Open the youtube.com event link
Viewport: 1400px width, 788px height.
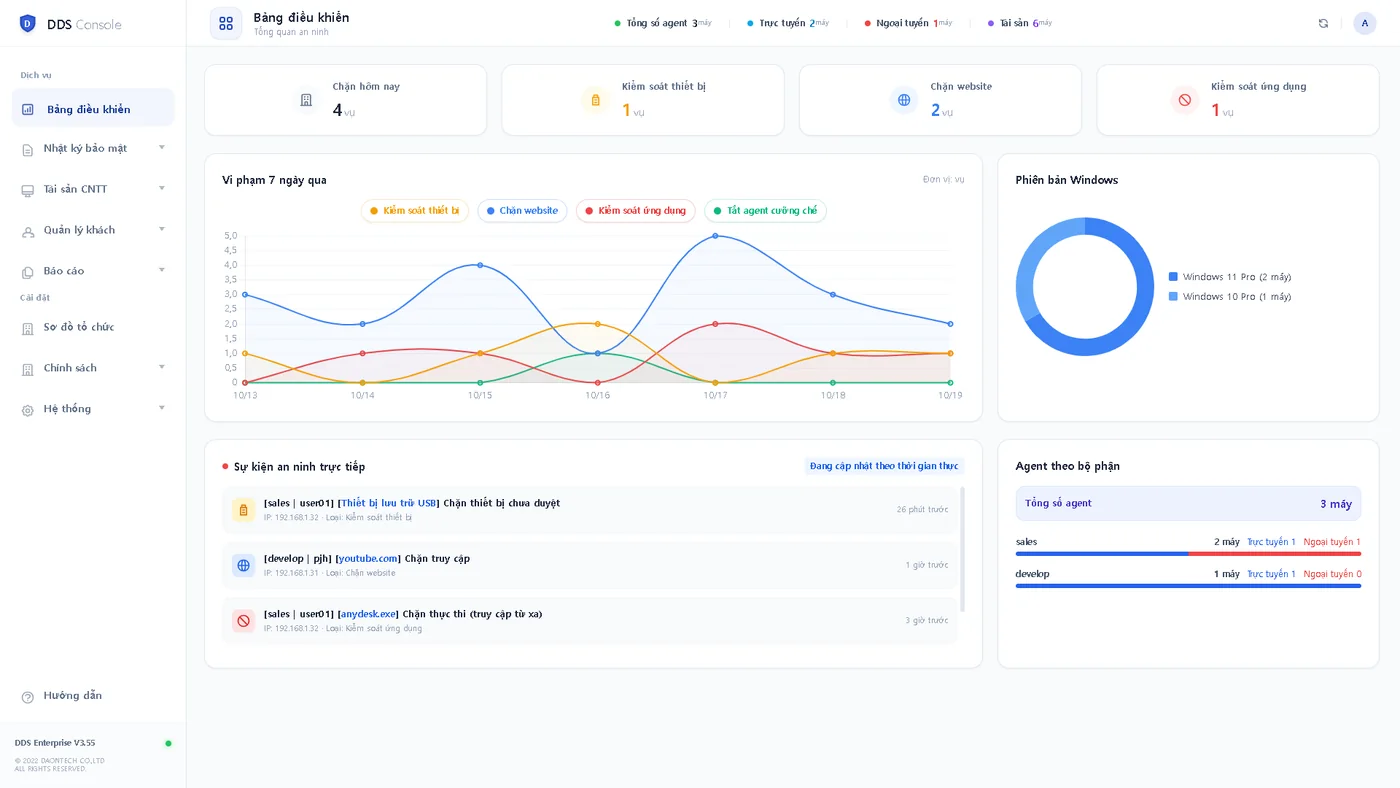tap(368, 558)
